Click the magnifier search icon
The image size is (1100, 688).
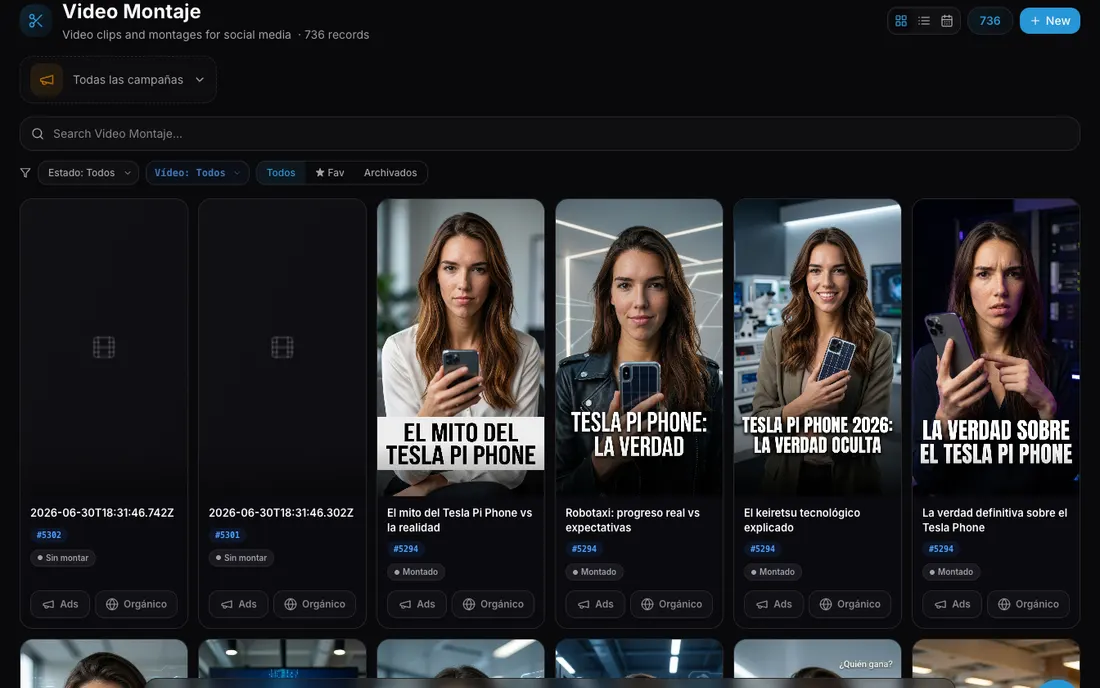click(38, 134)
